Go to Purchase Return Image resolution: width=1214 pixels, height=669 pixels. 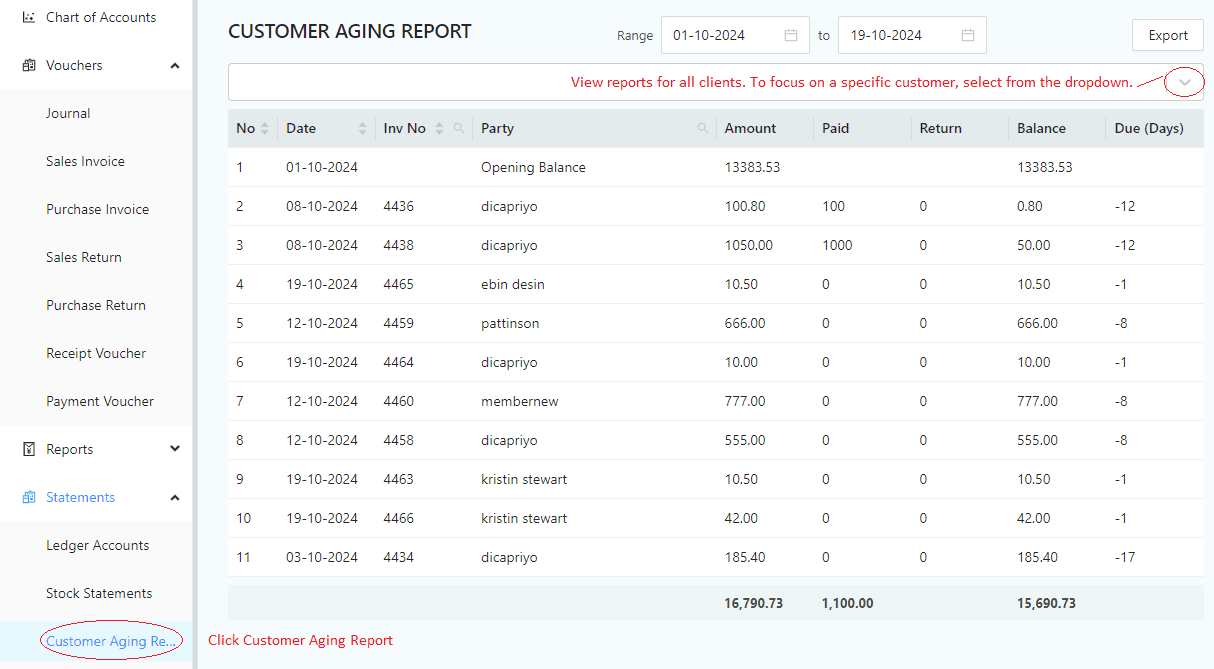coord(96,305)
